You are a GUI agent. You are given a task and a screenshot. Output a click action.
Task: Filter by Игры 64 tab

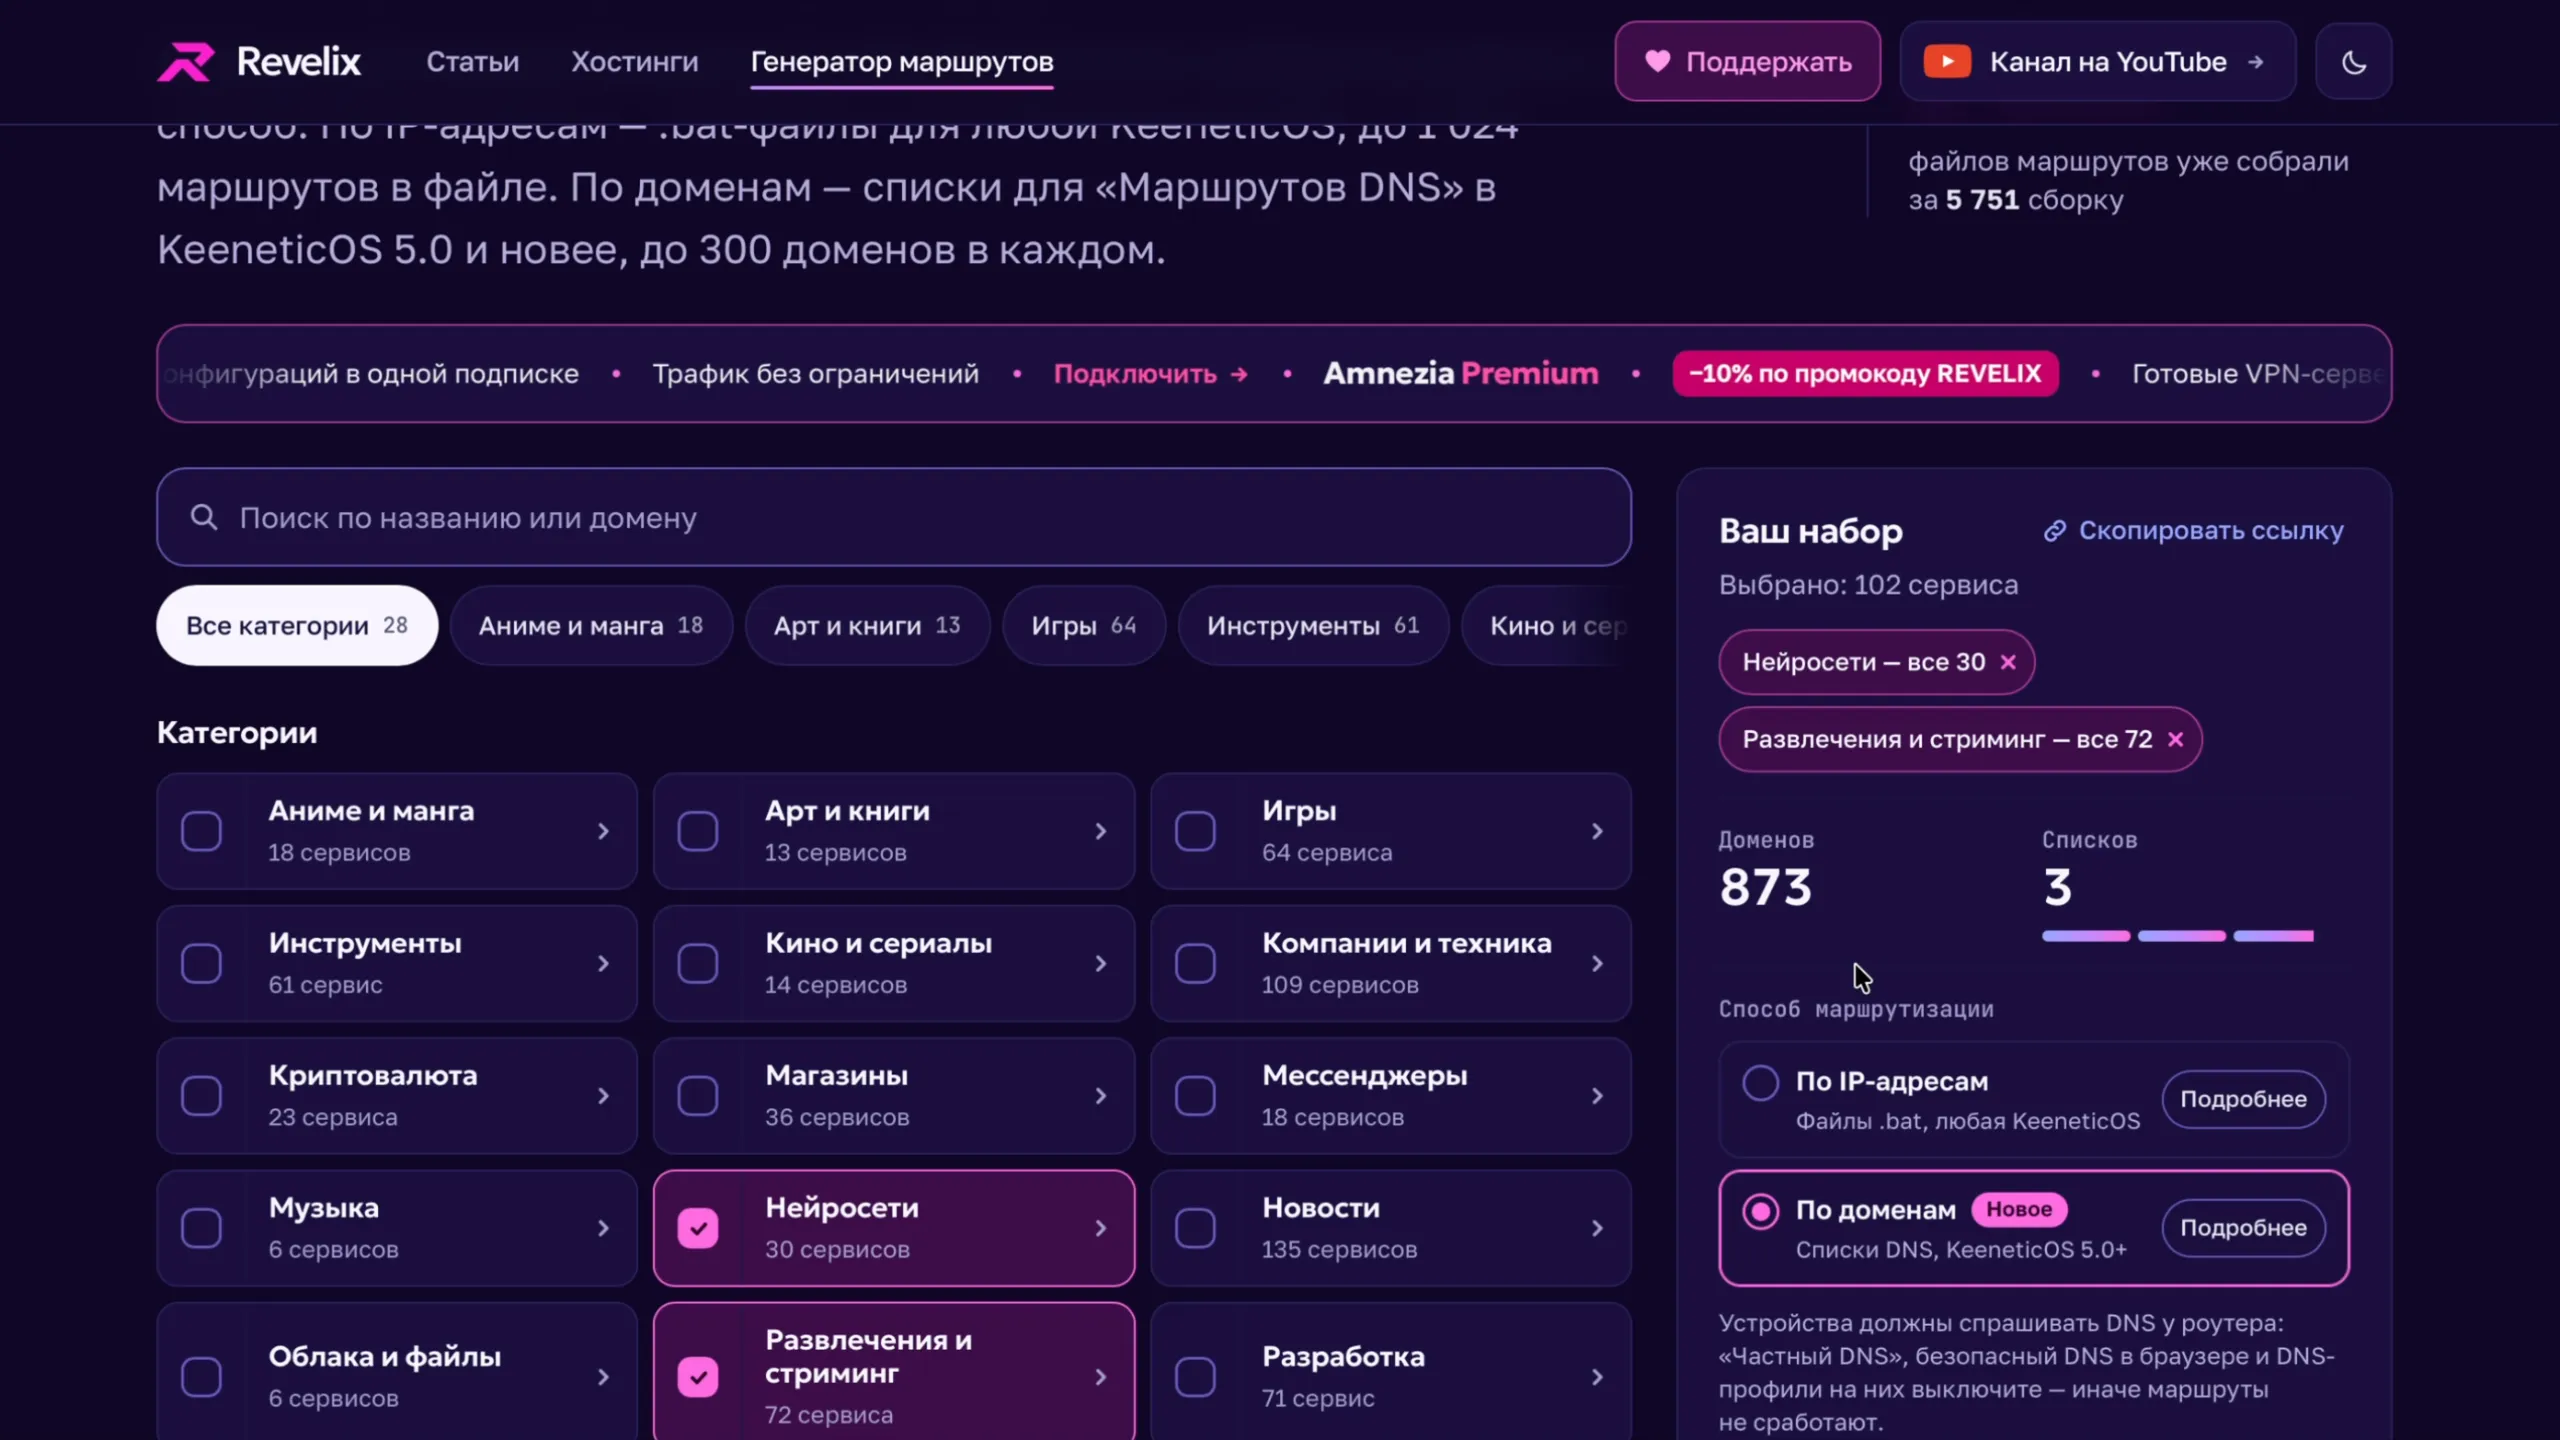click(x=1084, y=625)
